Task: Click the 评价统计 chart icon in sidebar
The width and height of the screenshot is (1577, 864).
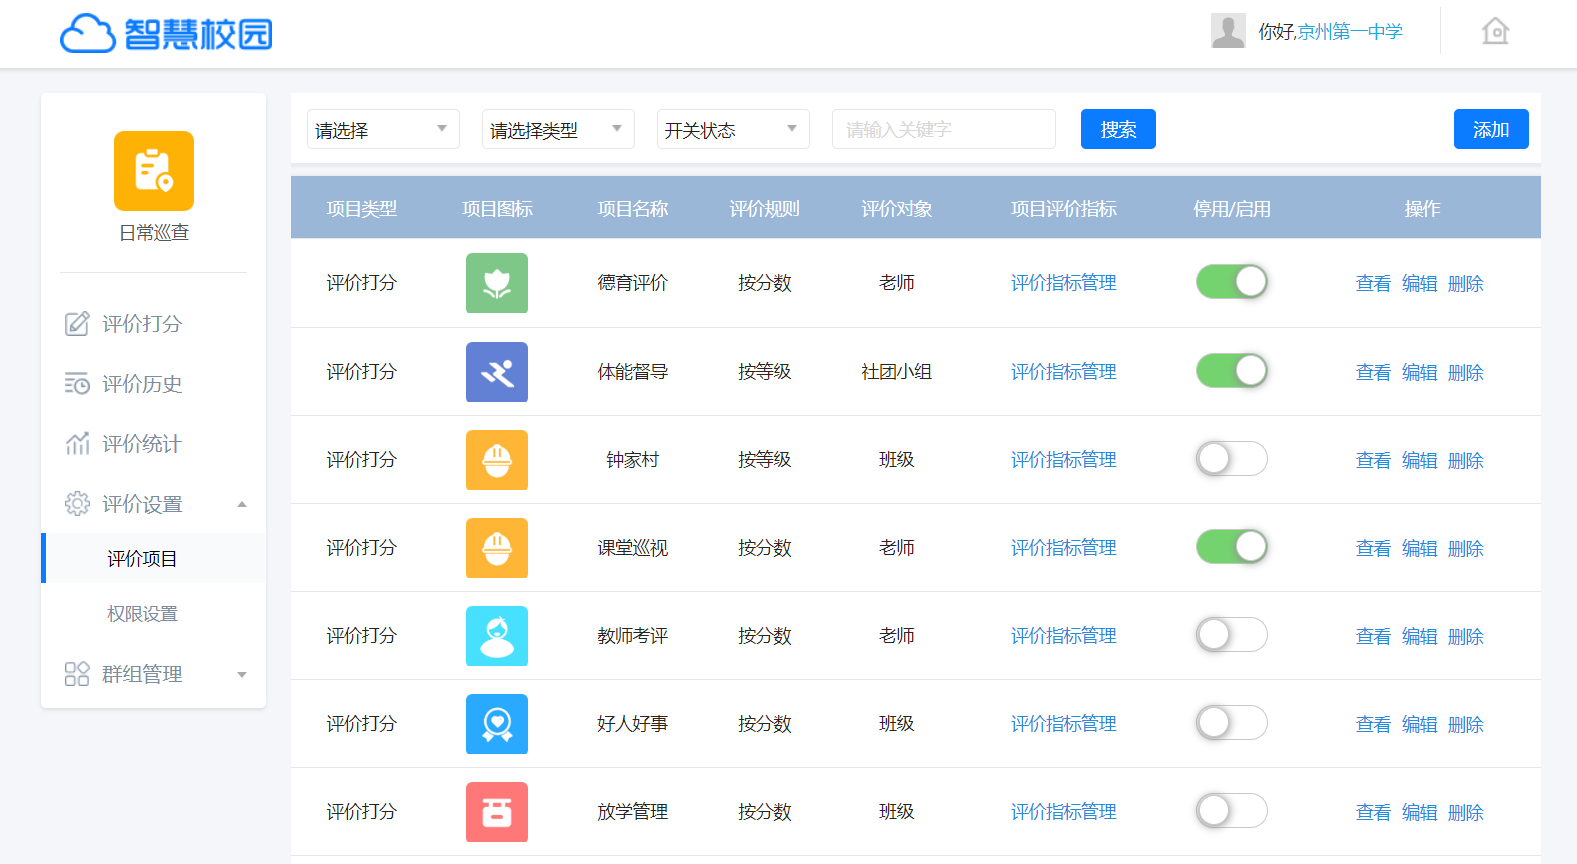Action: click(77, 444)
